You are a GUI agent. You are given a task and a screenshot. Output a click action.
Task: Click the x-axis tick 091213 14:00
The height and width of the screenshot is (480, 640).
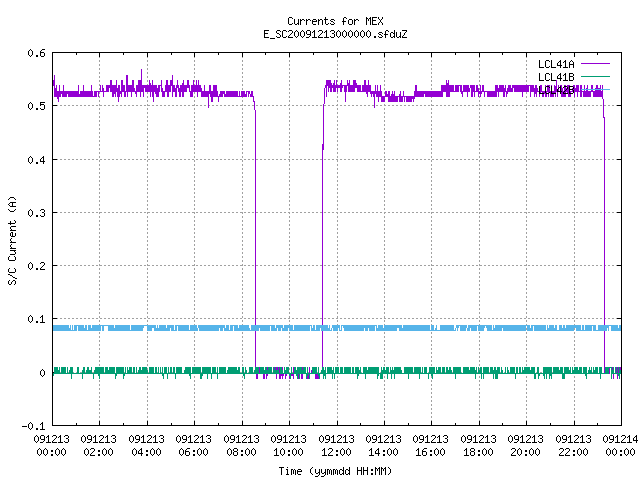pyautogui.click(x=383, y=446)
